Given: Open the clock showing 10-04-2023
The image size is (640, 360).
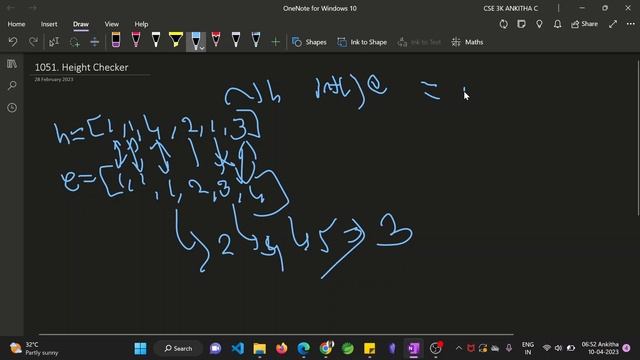Looking at the screenshot, I should (x=600, y=348).
